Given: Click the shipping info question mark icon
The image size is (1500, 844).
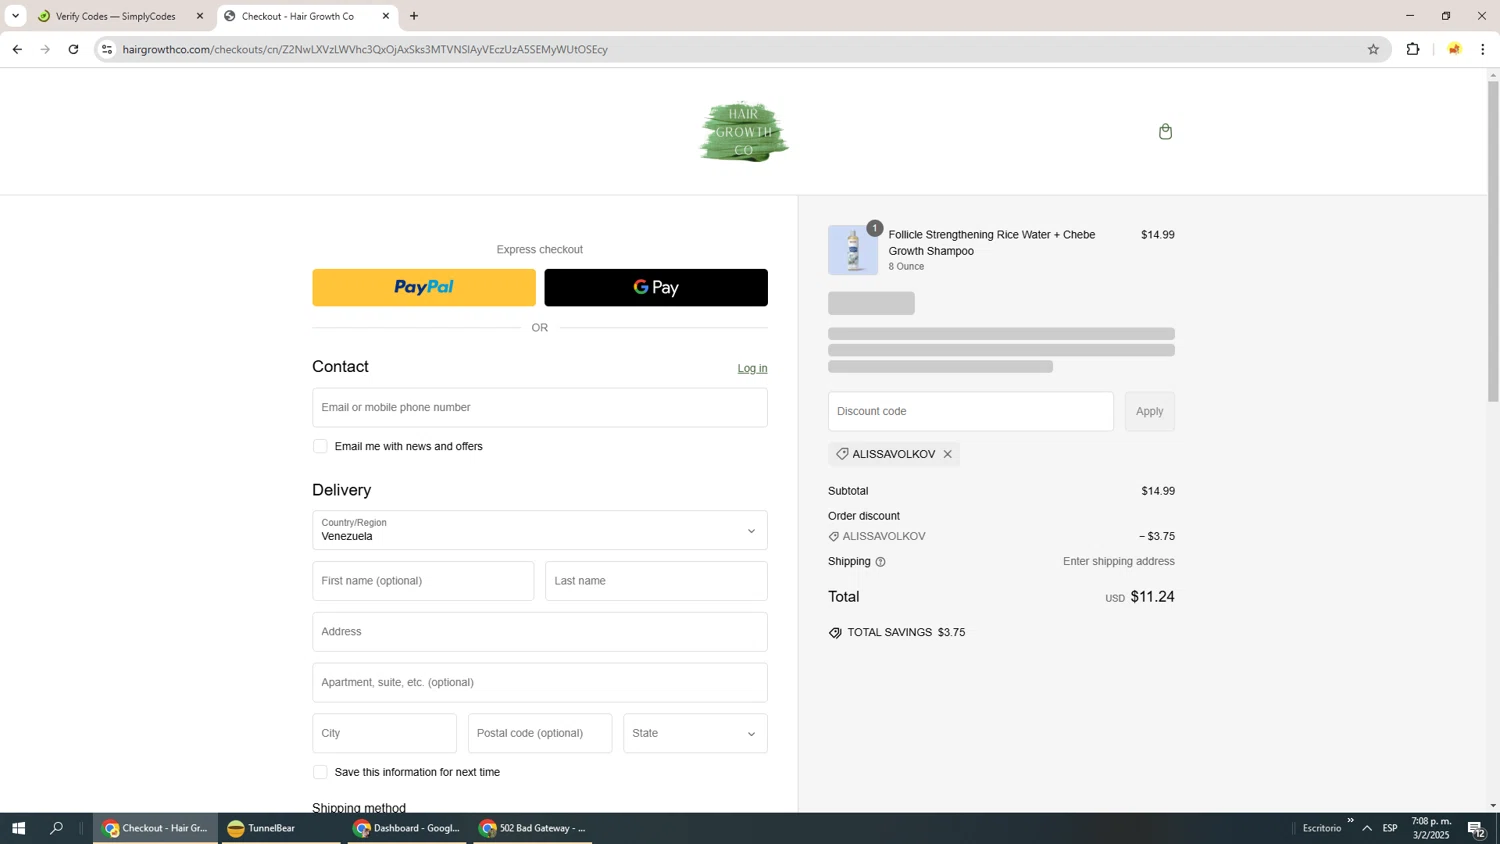Looking at the screenshot, I should click(880, 562).
